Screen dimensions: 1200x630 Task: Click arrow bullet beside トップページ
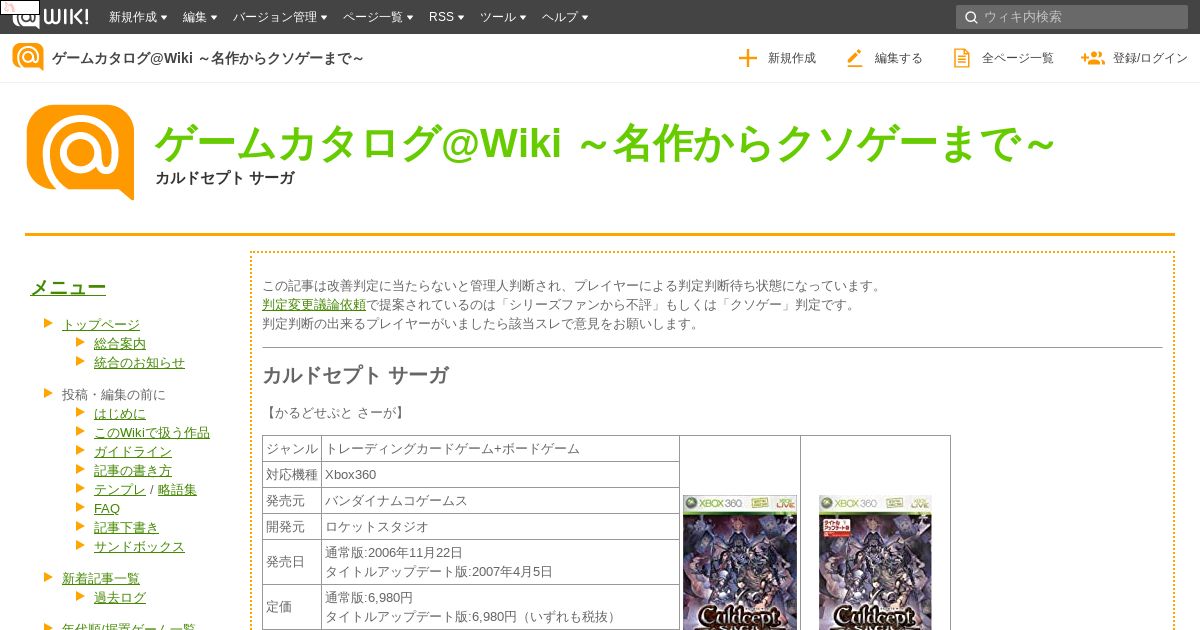pyautogui.click(x=48, y=322)
